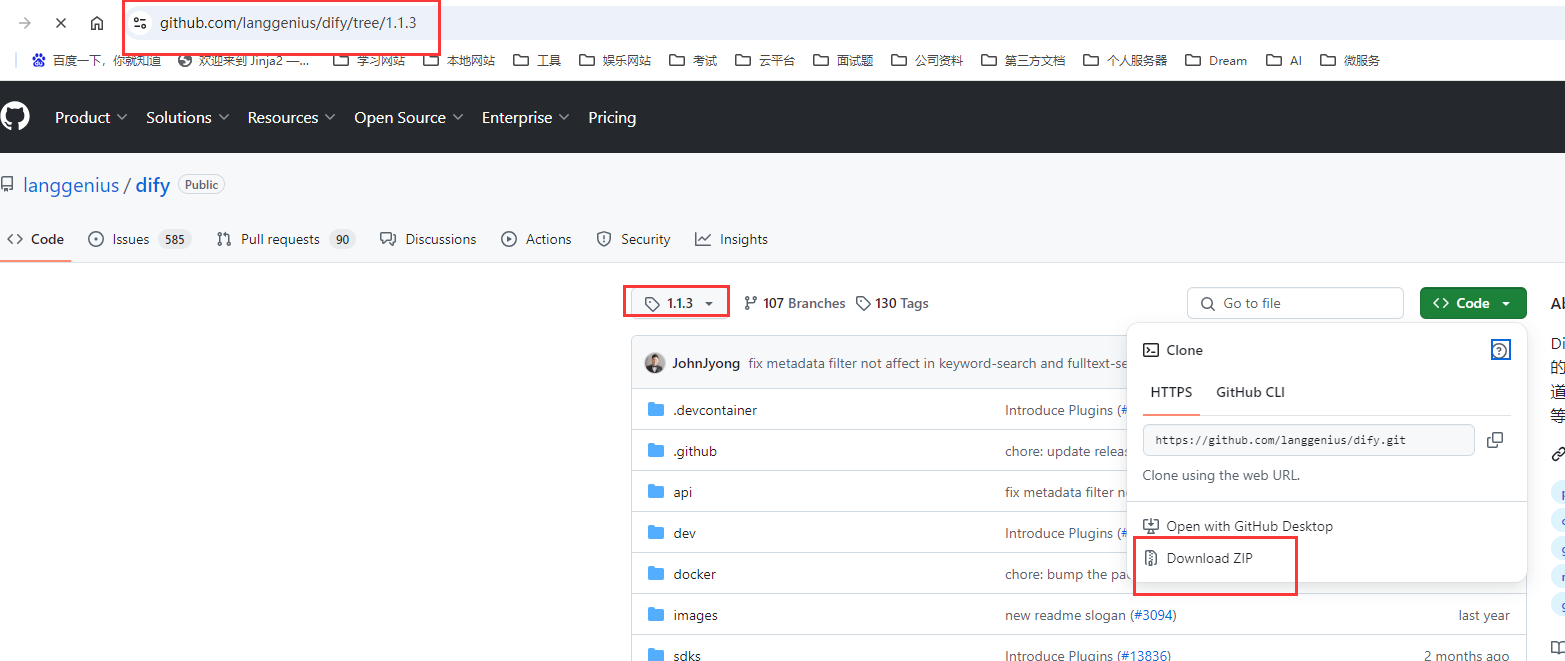Open the 公司资料 bookmark folder
Screen dimensions: 1565x661
click(927, 60)
